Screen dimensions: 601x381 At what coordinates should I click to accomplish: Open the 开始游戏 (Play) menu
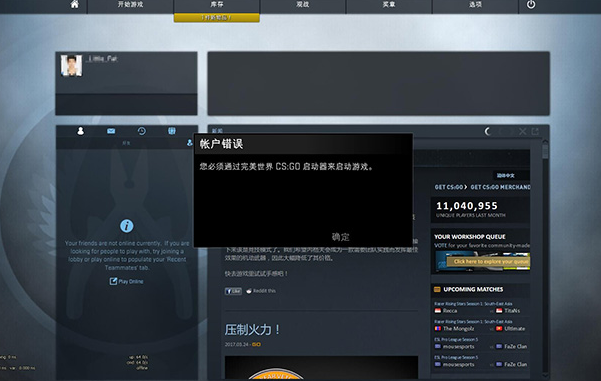point(130,5)
